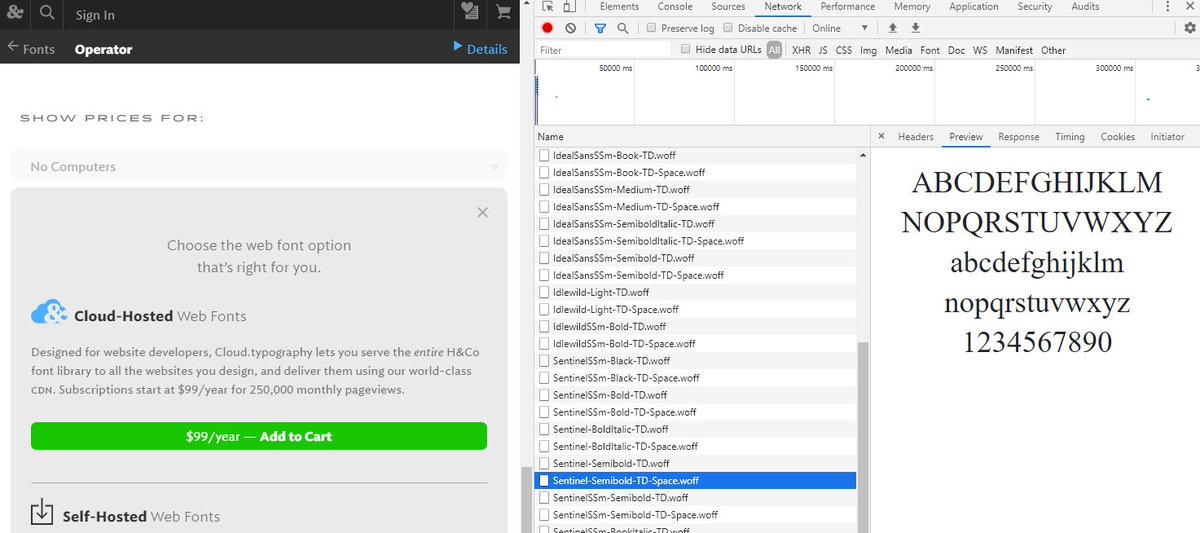Filter requests by Font type
This screenshot has width=1200, height=533.
[x=930, y=50]
